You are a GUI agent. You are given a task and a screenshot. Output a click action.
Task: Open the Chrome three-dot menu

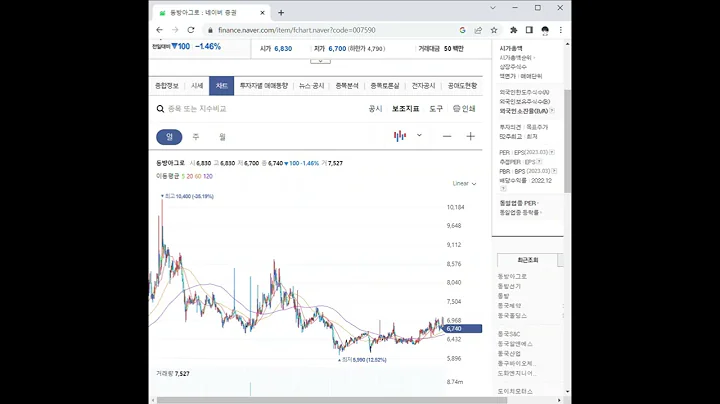point(561,30)
